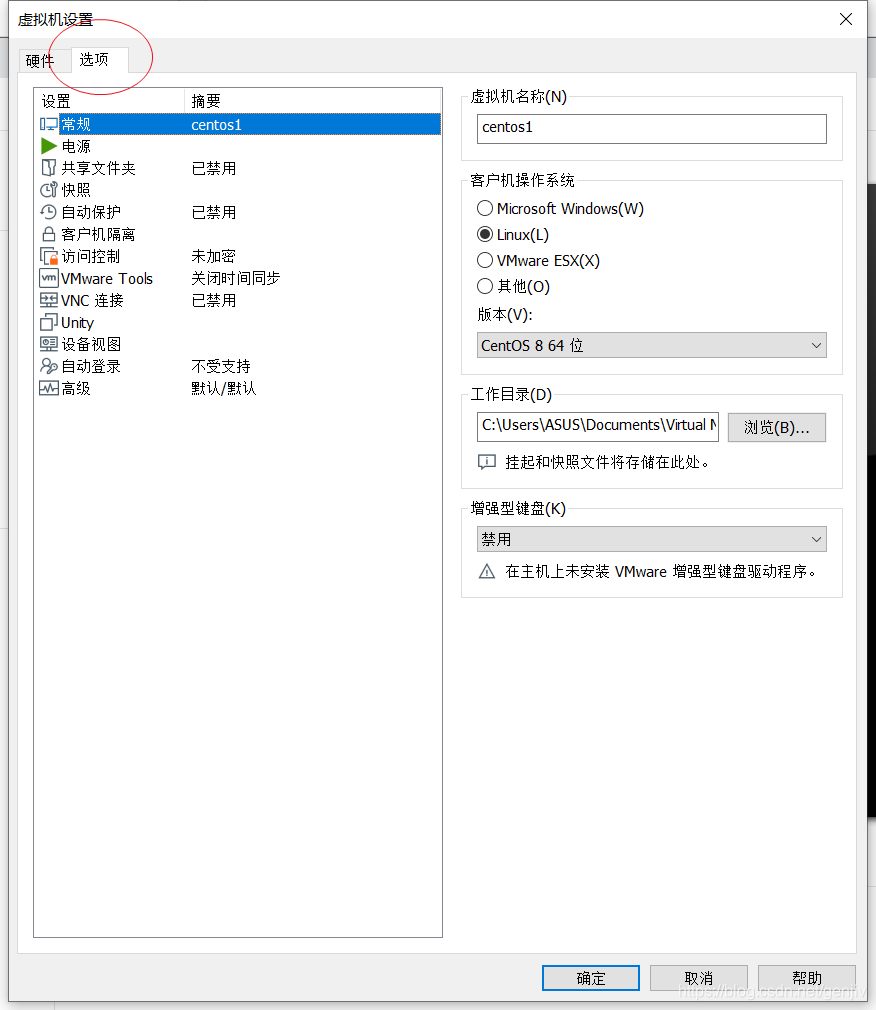The height and width of the screenshot is (1010, 876).
Task: Select the 快照 row label
Action: click(76, 190)
